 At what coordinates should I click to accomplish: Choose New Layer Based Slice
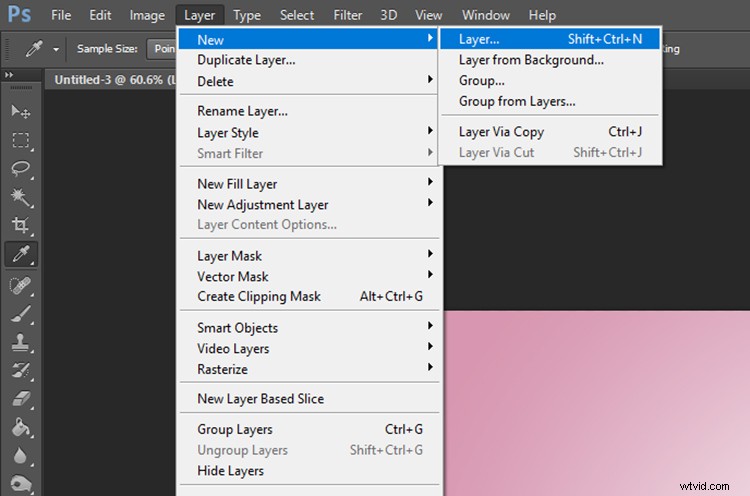[x=308, y=398]
